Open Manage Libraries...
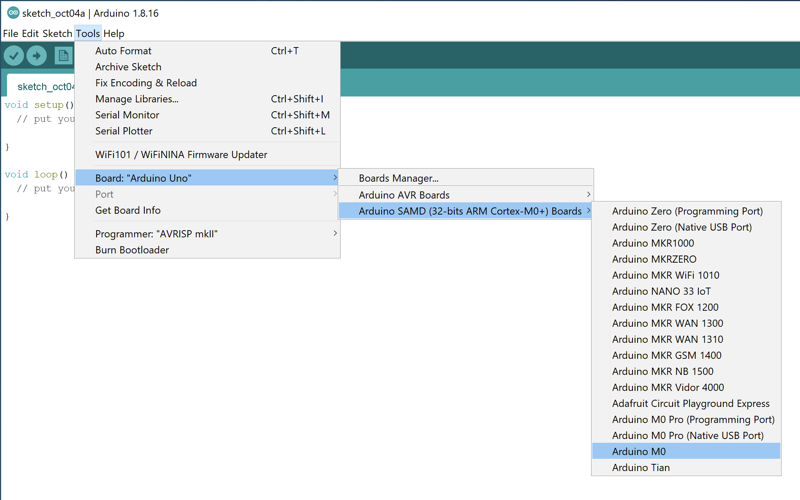The height and width of the screenshot is (500, 800). click(207, 99)
